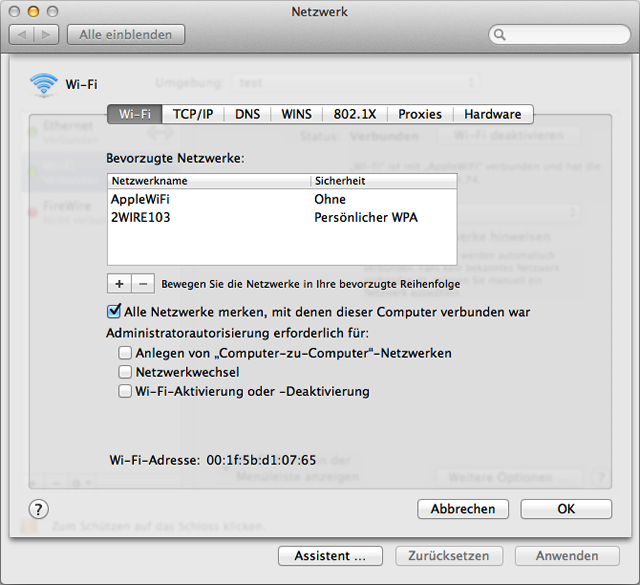This screenshot has height=585, width=640.
Task: Switch to the WINS tab
Action: 296,114
